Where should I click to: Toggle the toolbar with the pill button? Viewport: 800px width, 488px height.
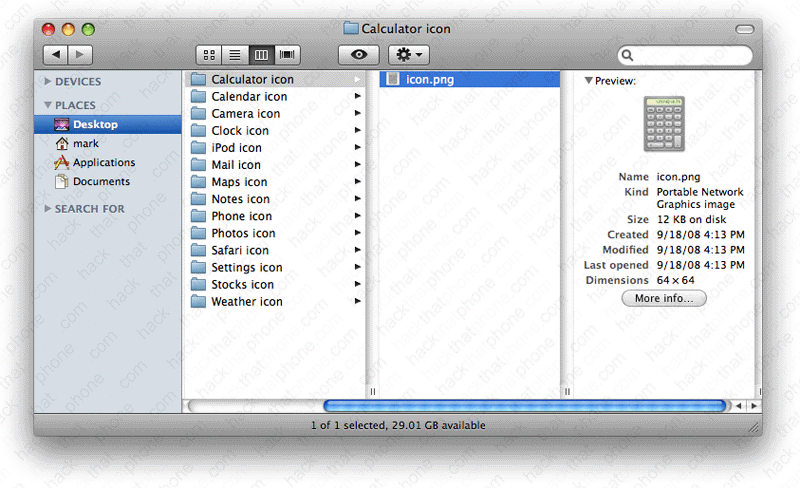point(743,29)
